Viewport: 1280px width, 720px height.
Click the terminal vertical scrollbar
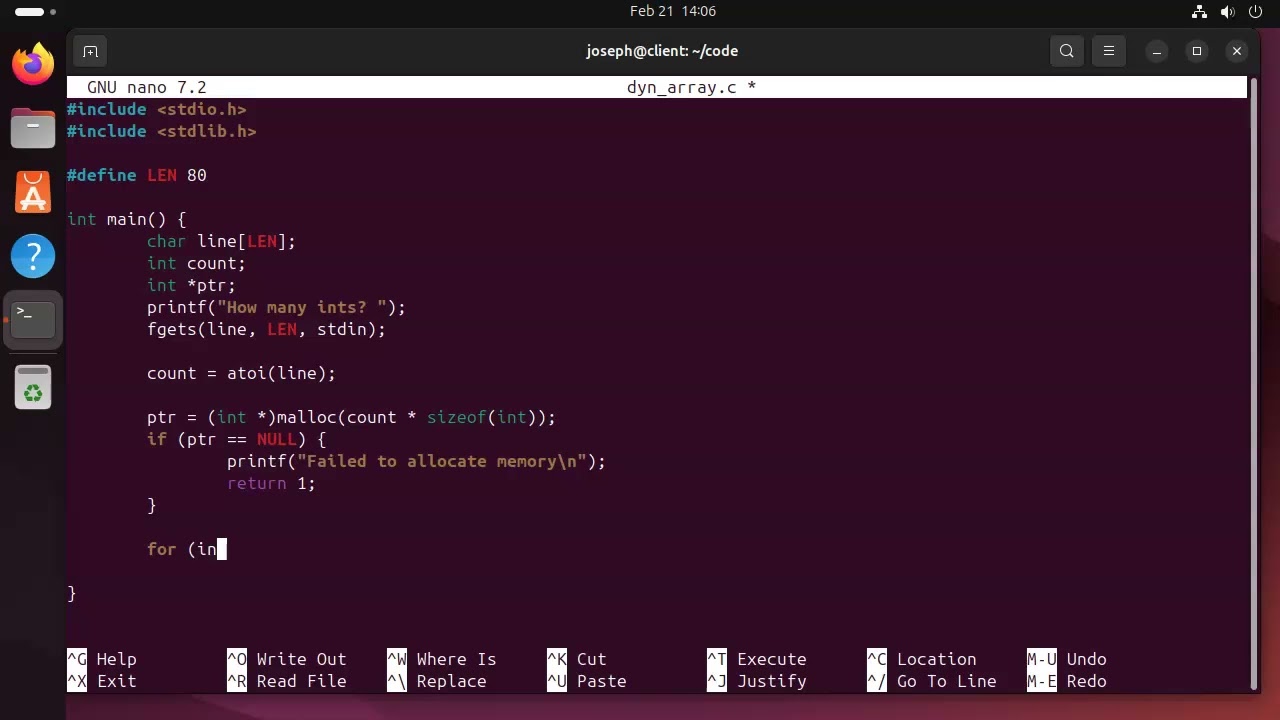coord(1254,385)
